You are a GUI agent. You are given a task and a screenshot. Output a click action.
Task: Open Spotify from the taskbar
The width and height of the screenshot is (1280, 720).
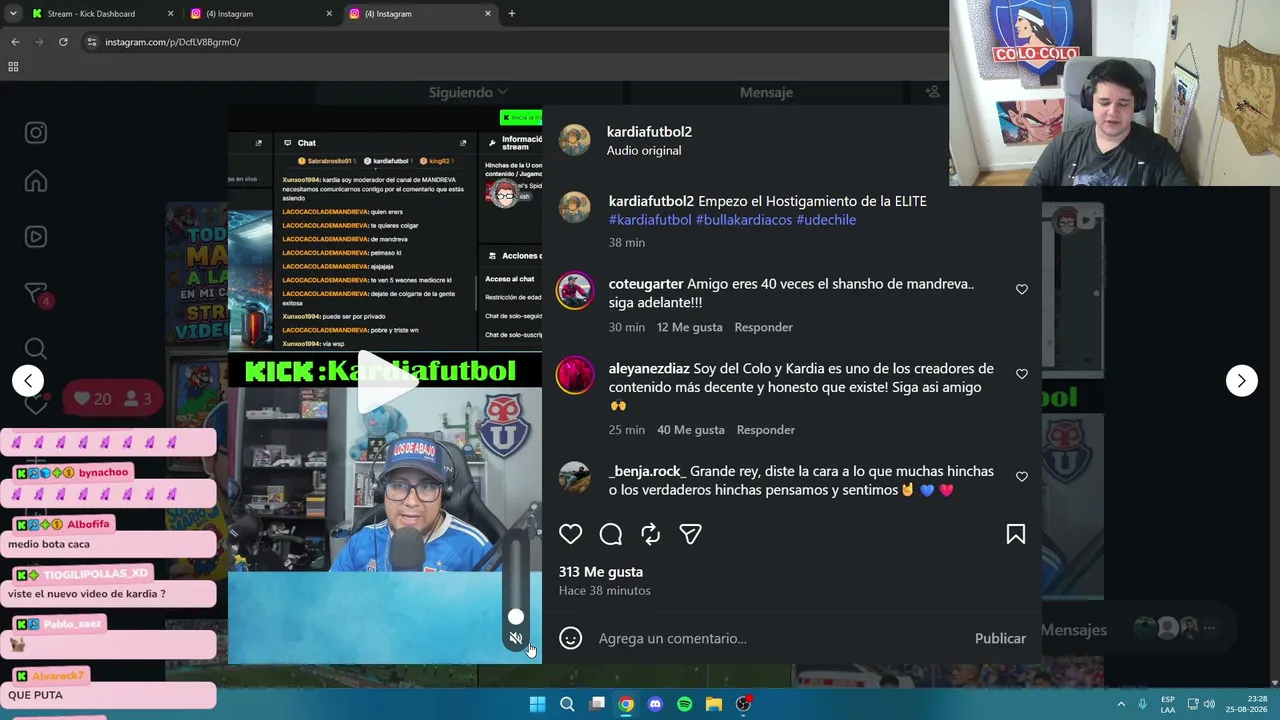tap(684, 704)
